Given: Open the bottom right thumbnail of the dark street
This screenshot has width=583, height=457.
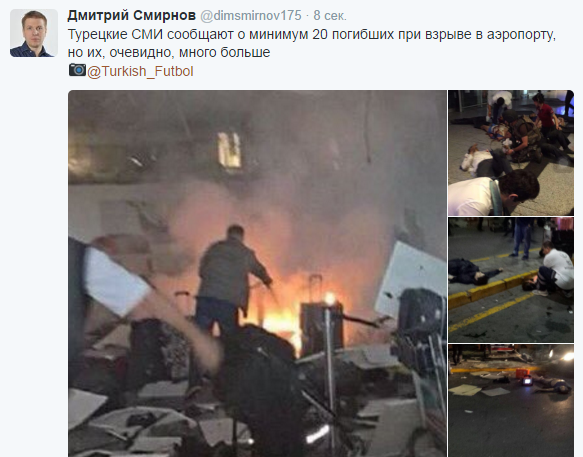Looking at the screenshot, I should (511, 400).
